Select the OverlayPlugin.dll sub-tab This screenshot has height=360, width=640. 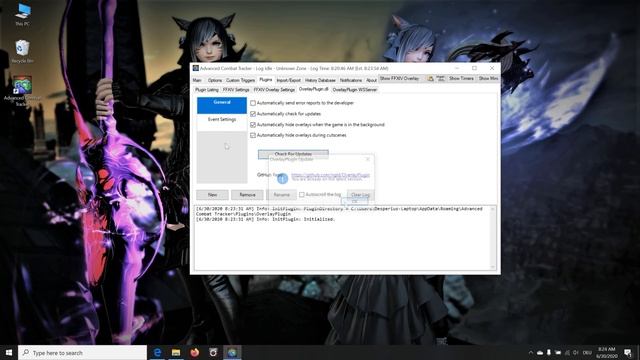tap(313, 89)
